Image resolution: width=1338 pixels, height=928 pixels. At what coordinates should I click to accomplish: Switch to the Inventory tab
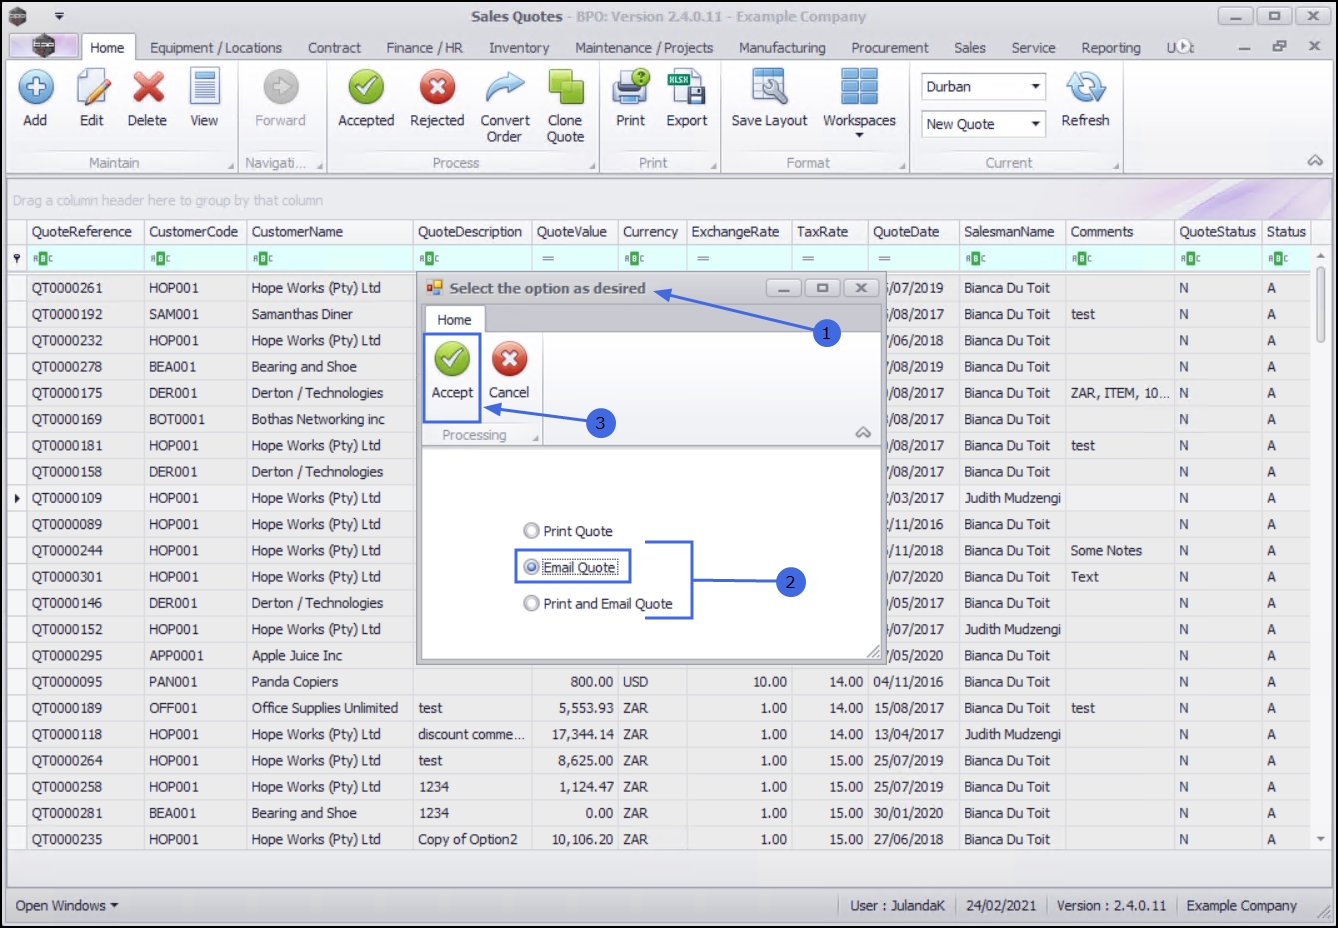click(x=519, y=47)
